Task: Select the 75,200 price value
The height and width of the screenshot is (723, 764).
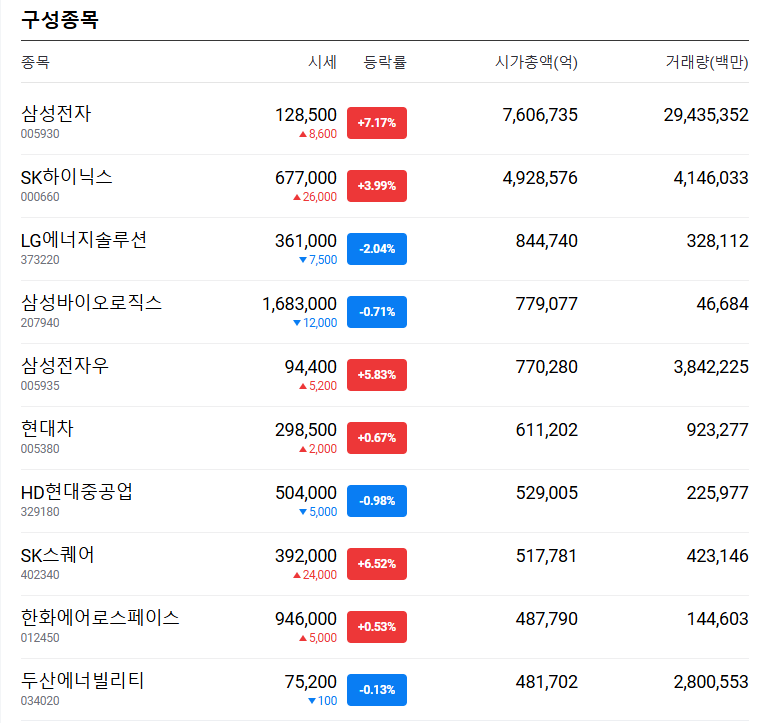Action: (x=311, y=682)
